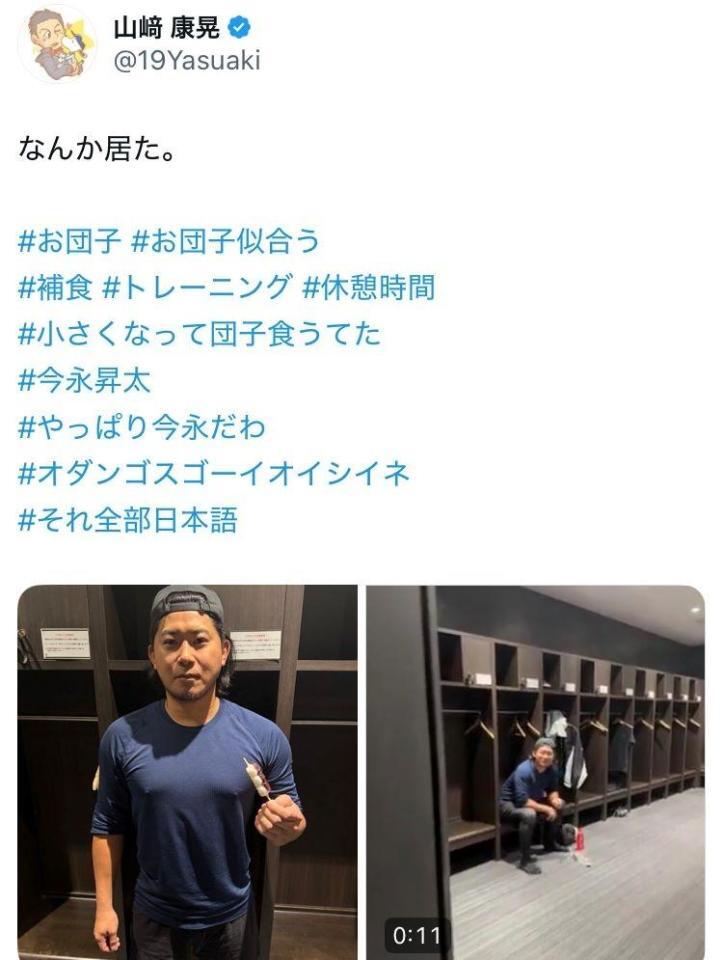
Task: Open hashtag #それ全部日本語
Action: [127, 520]
